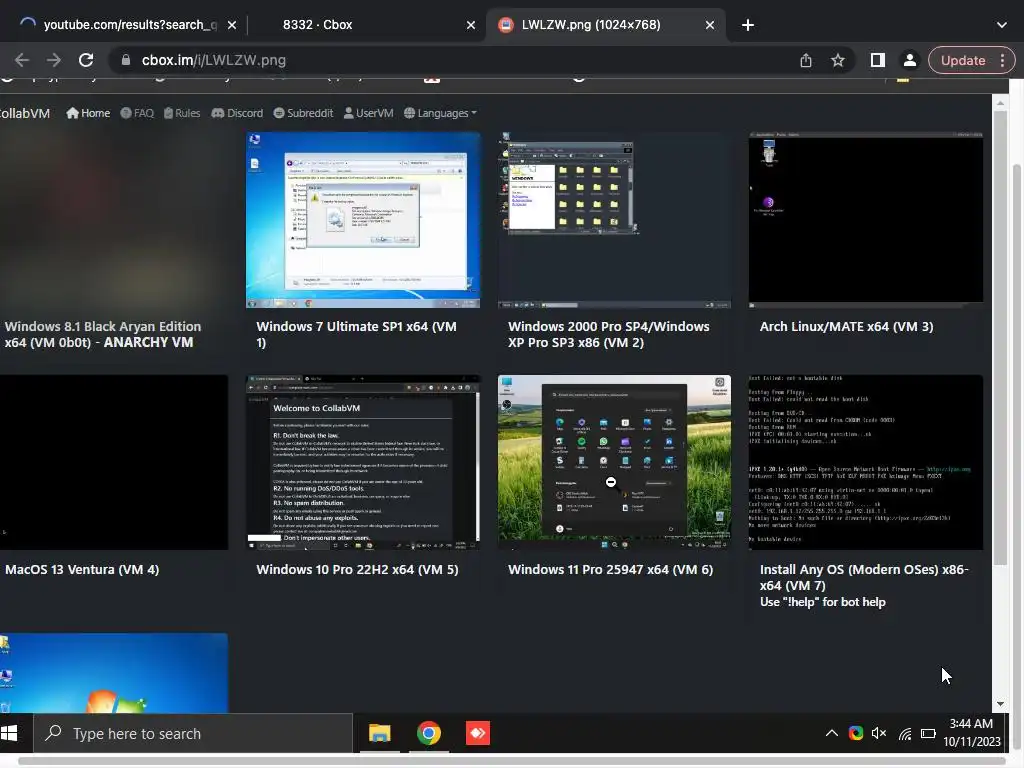
Task: Click the Chrome taskbar icon
Action: [429, 733]
